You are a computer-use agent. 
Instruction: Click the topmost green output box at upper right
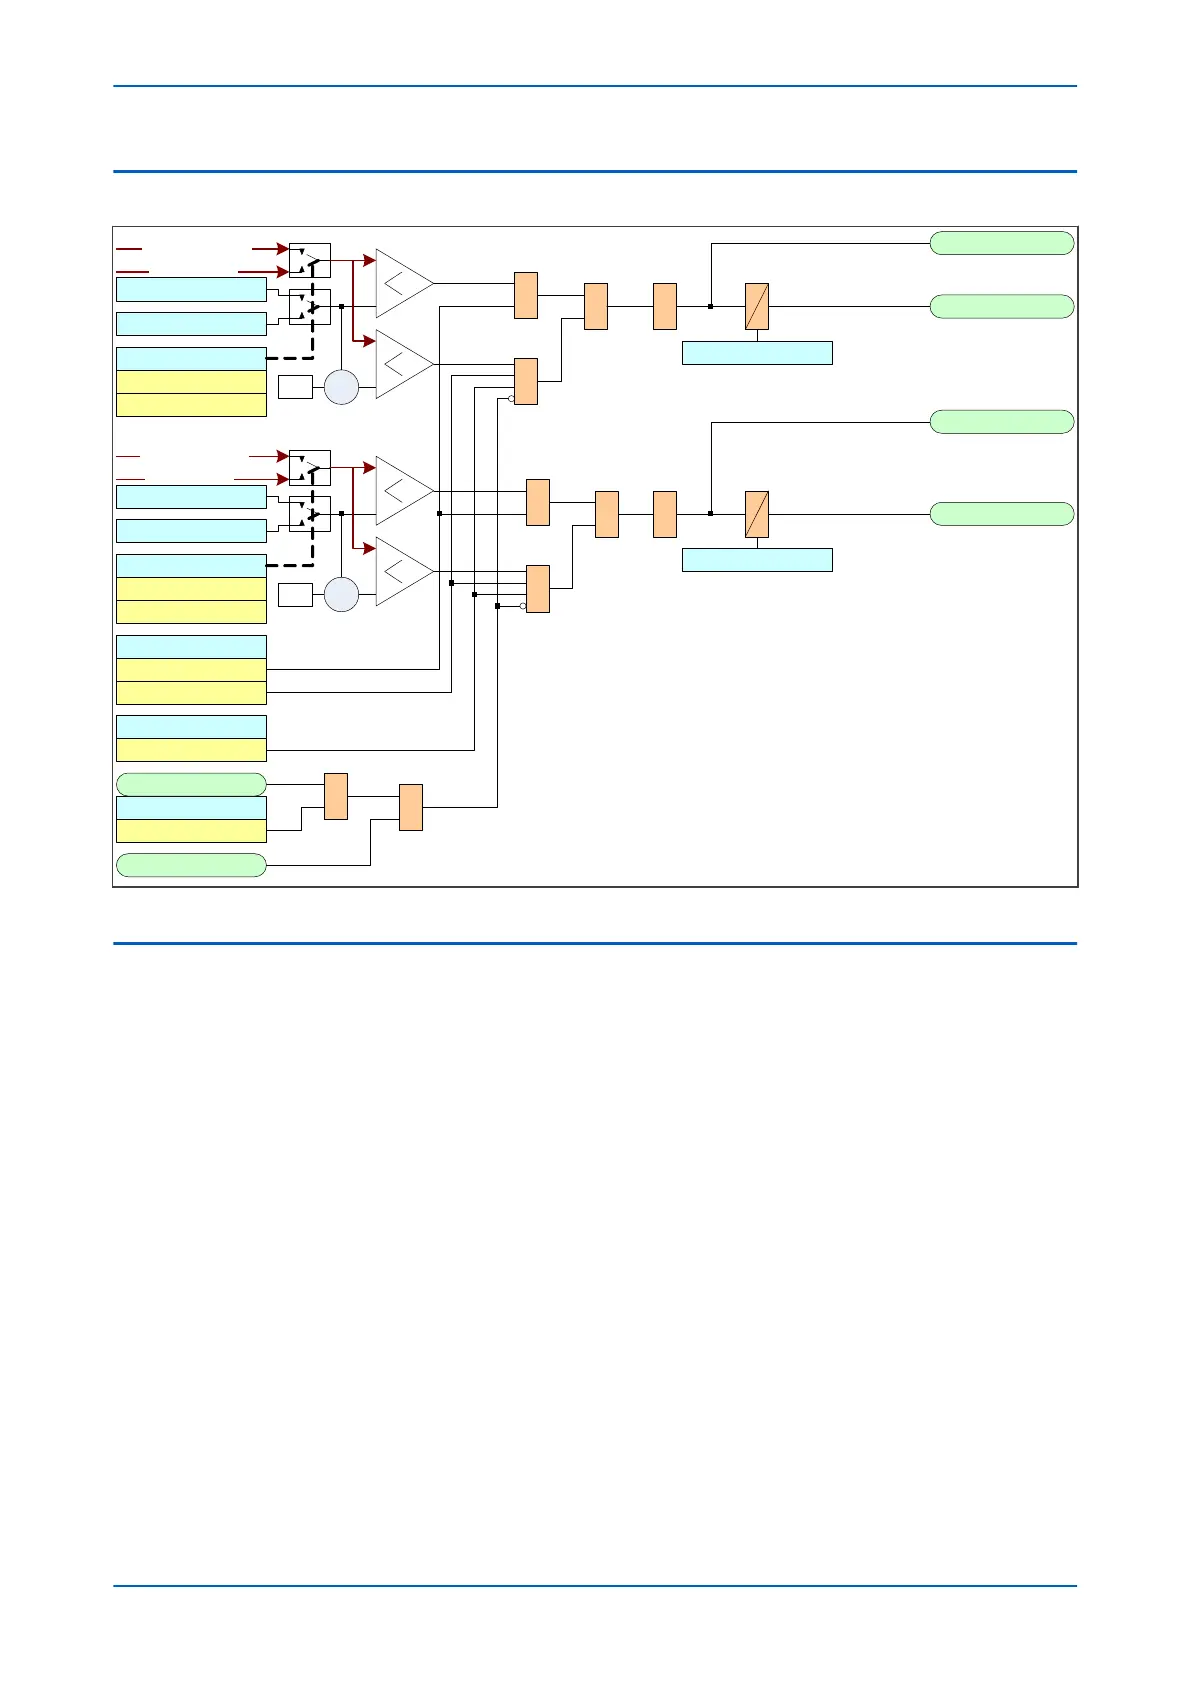pos(1002,243)
